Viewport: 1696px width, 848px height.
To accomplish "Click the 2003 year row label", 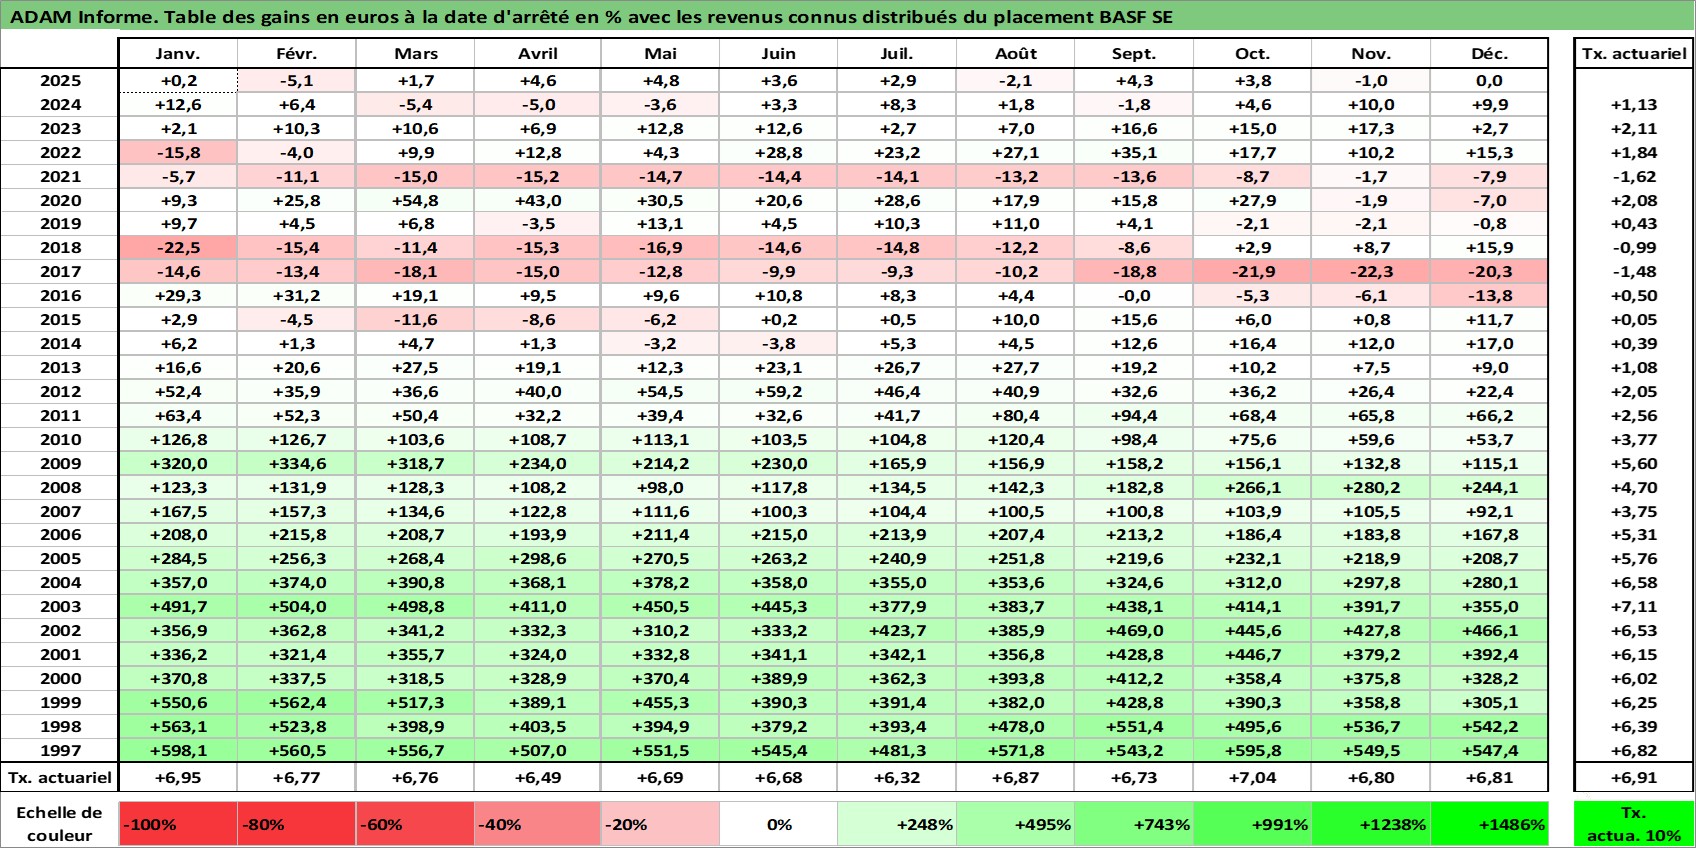I will [x=60, y=606].
